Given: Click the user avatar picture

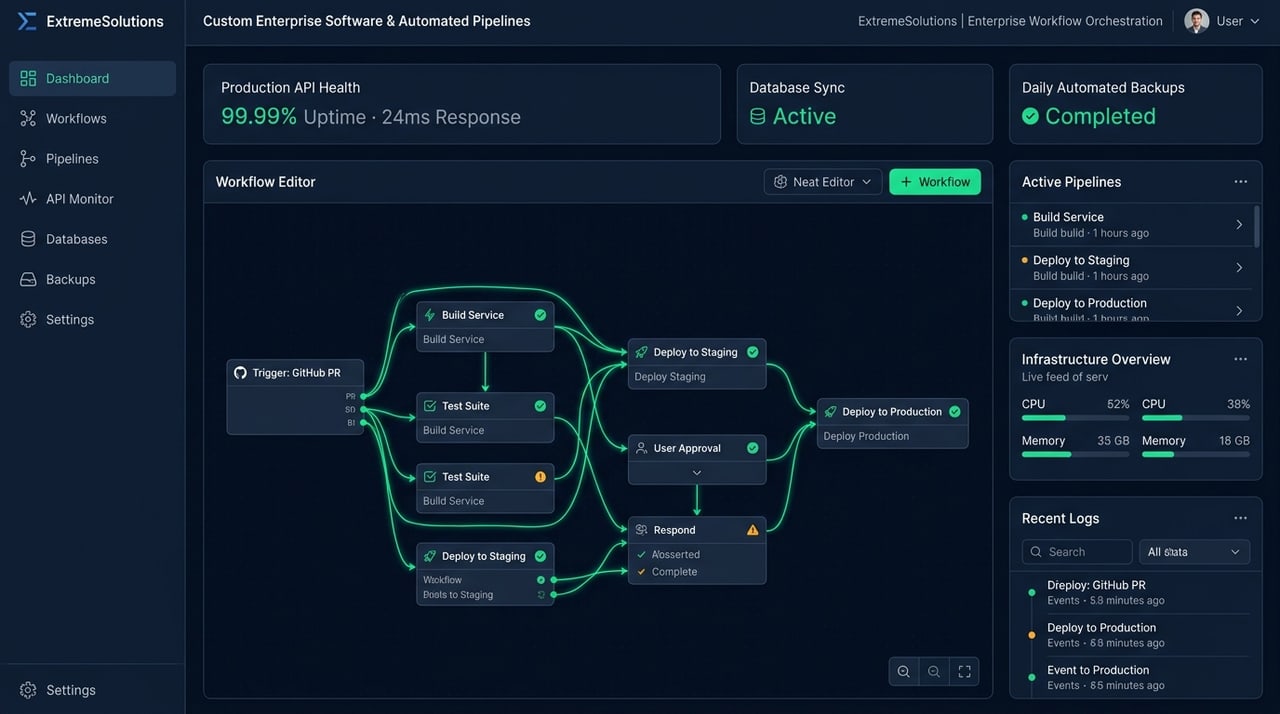Looking at the screenshot, I should pyautogui.click(x=1197, y=21).
